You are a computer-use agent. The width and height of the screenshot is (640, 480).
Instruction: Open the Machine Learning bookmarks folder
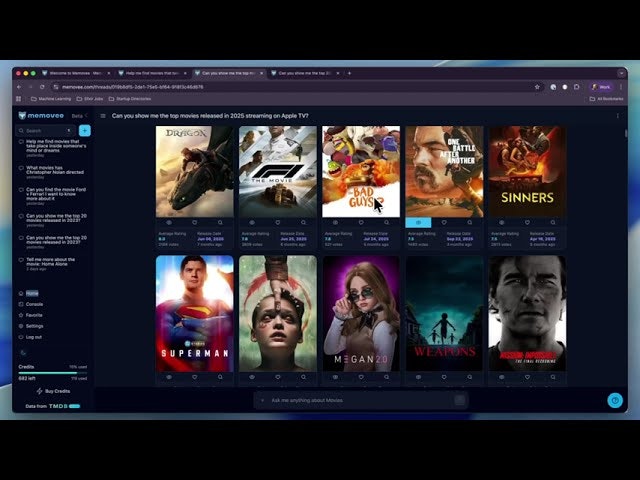pyautogui.click(x=51, y=99)
